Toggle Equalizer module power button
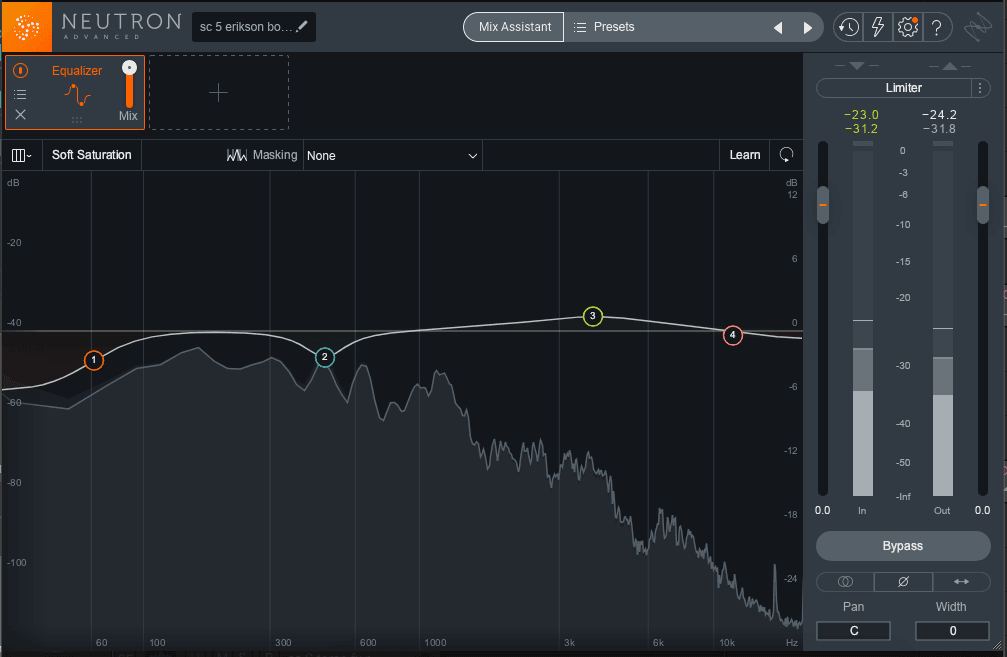 coord(21,70)
